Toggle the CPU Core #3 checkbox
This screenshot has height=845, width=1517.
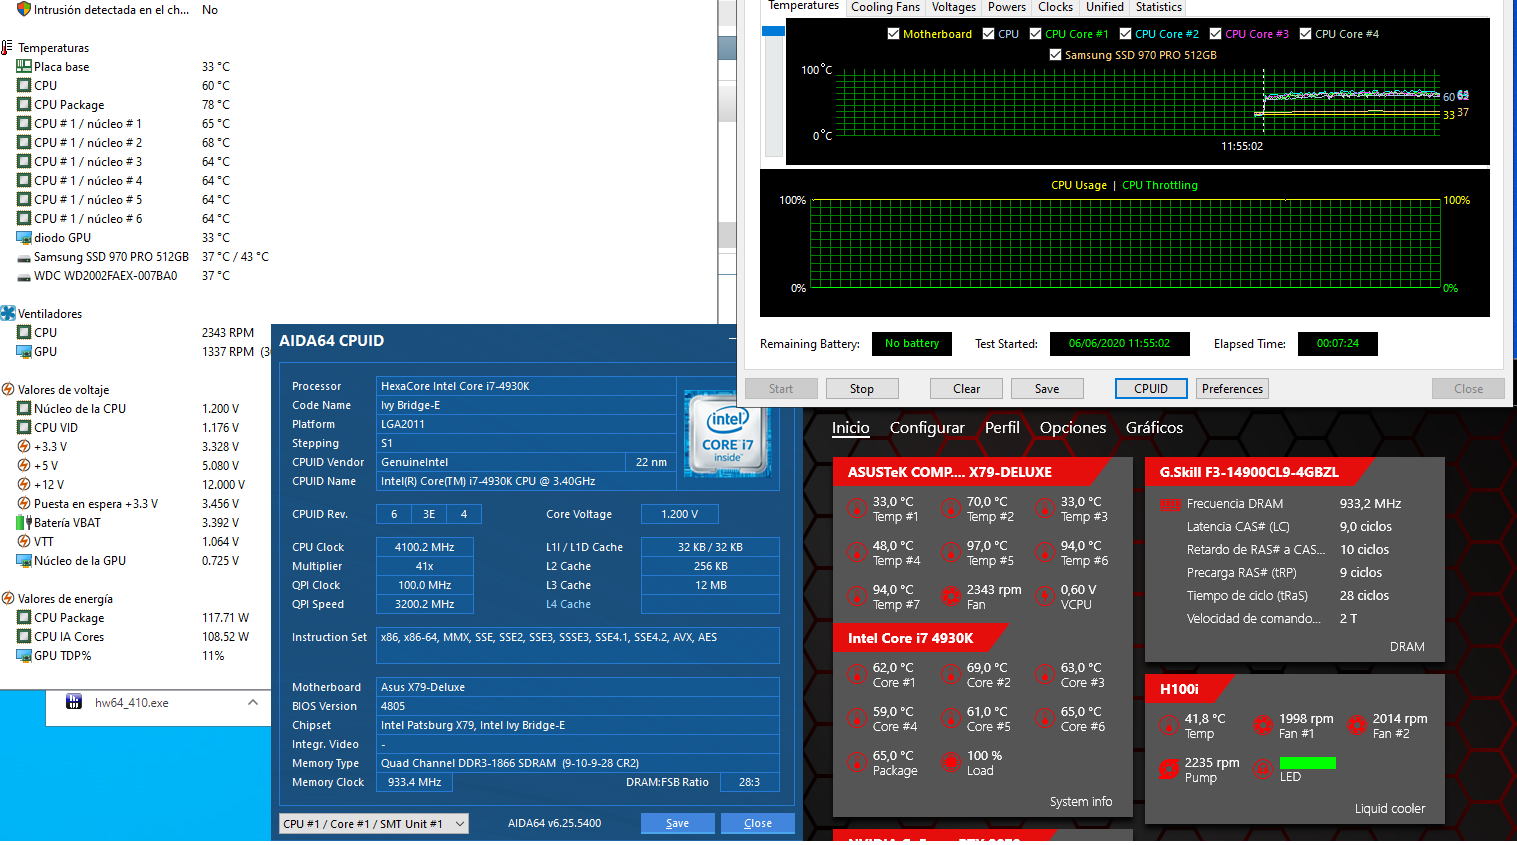(x=1215, y=34)
